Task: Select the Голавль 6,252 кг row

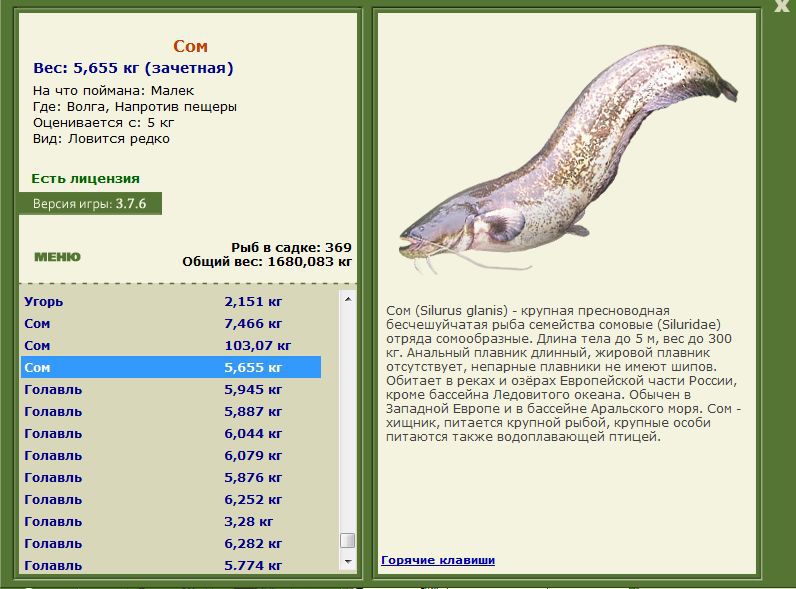Action: [171, 500]
